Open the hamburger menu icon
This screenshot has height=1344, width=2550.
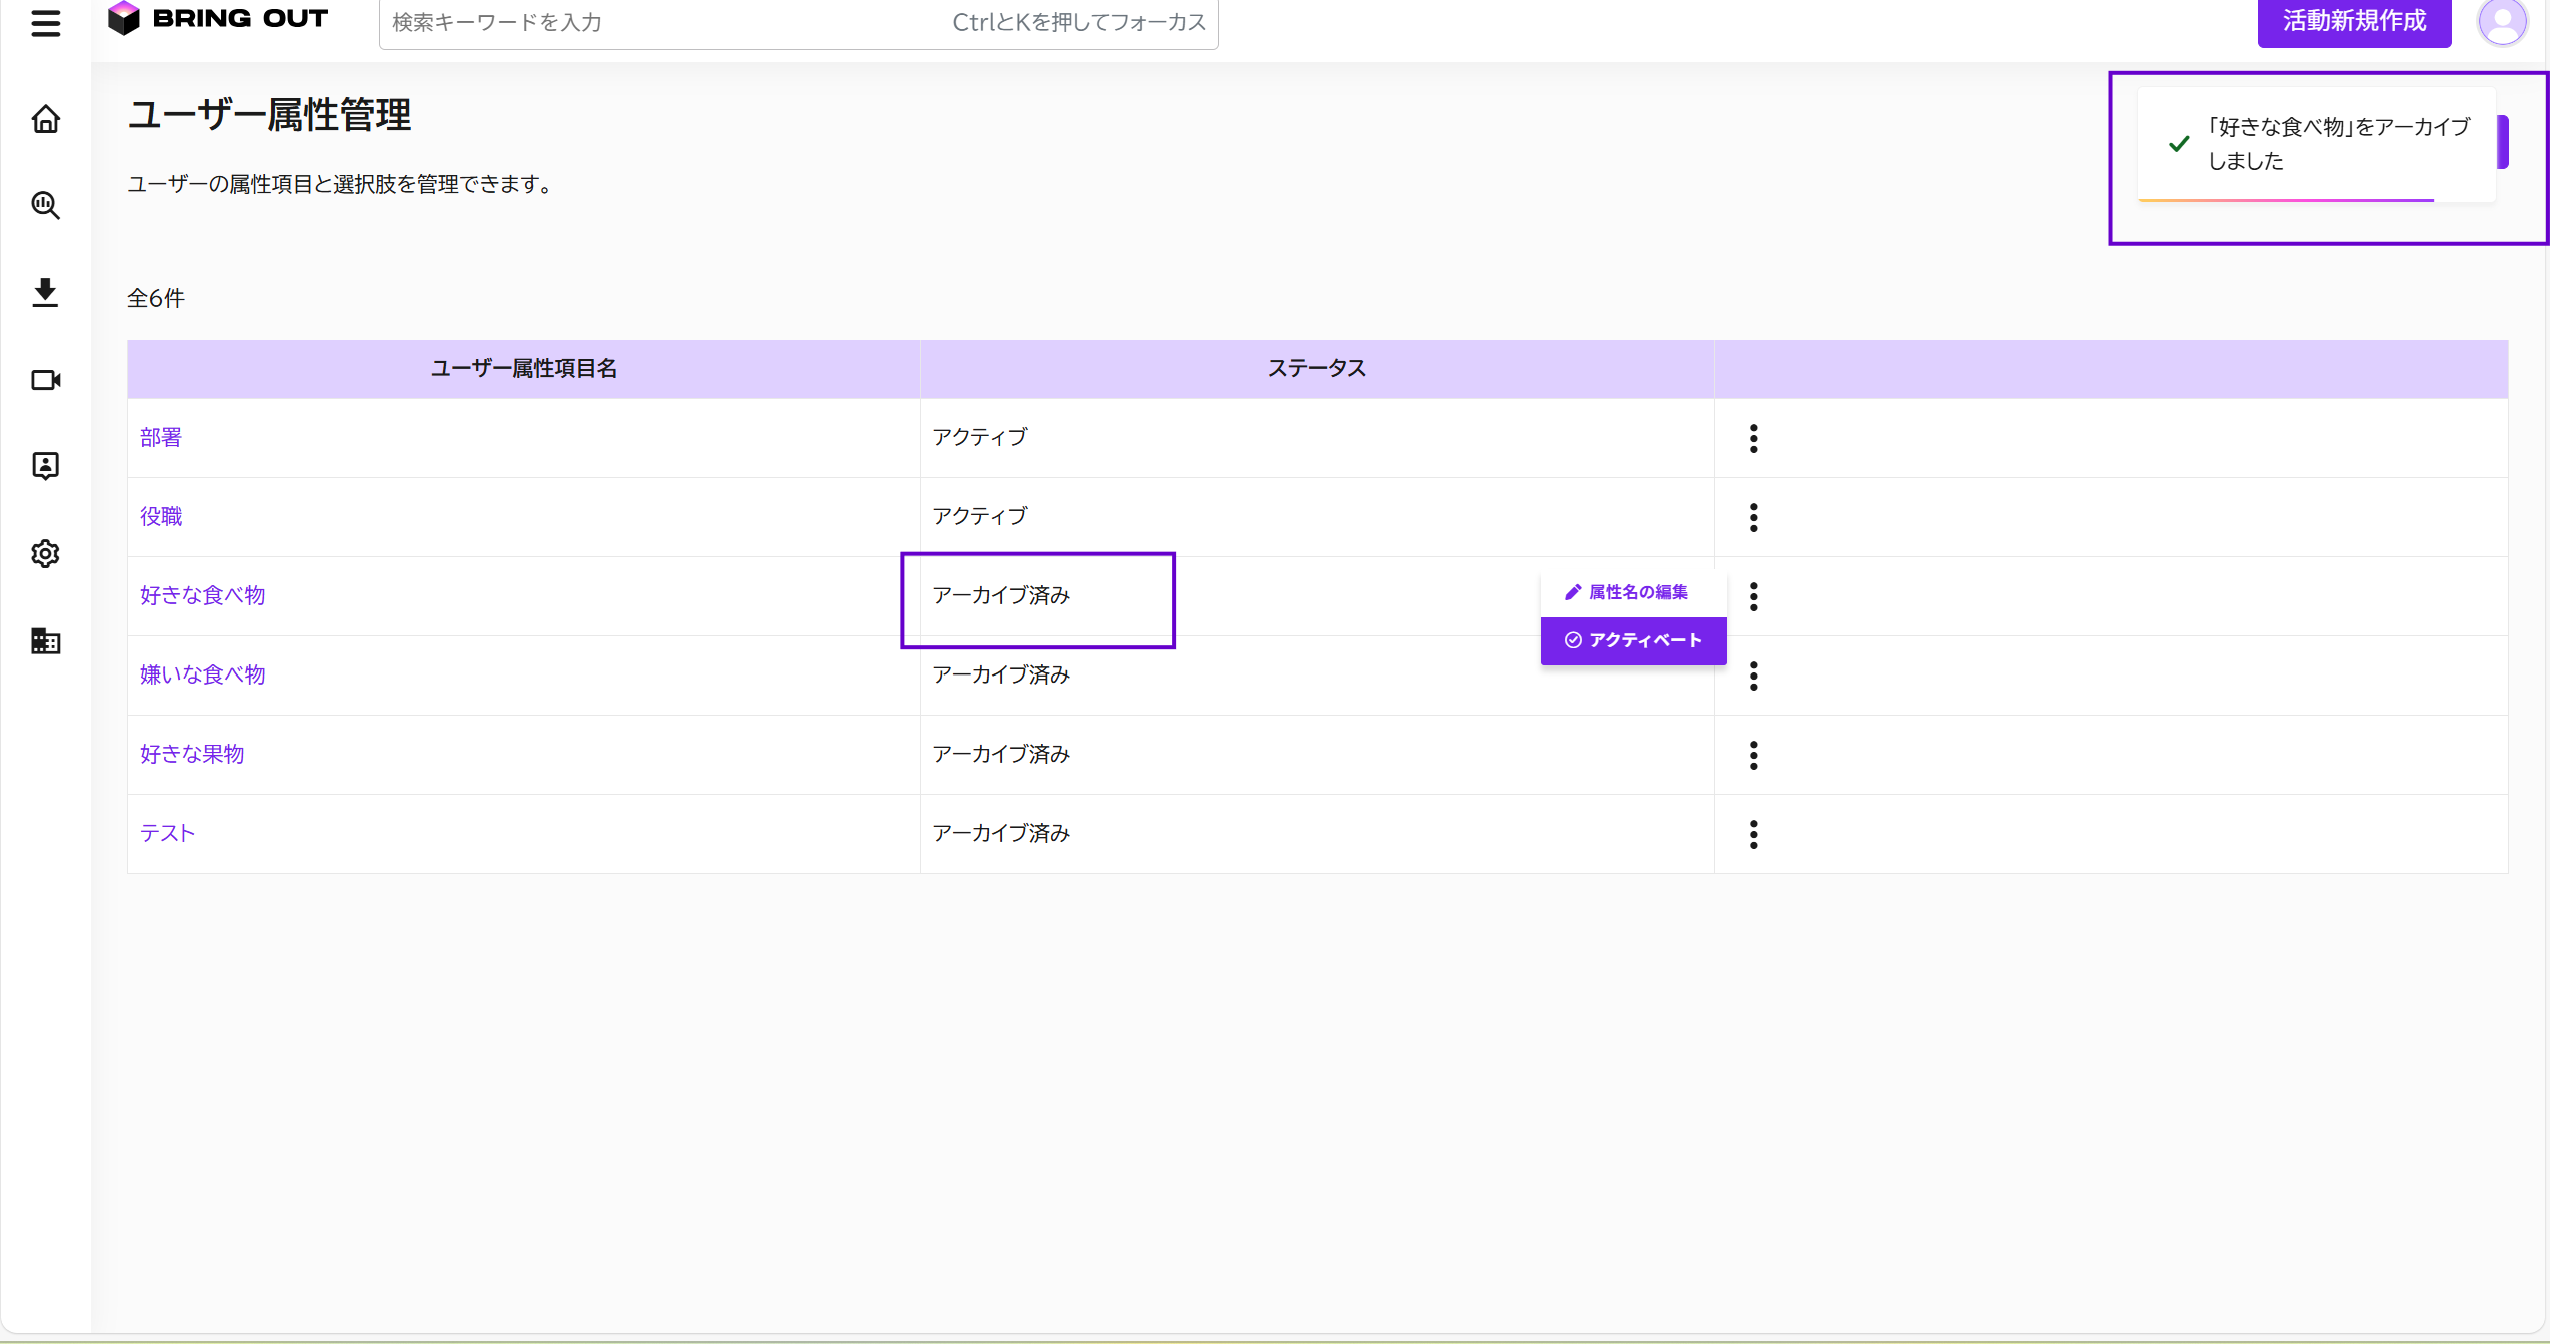45,22
